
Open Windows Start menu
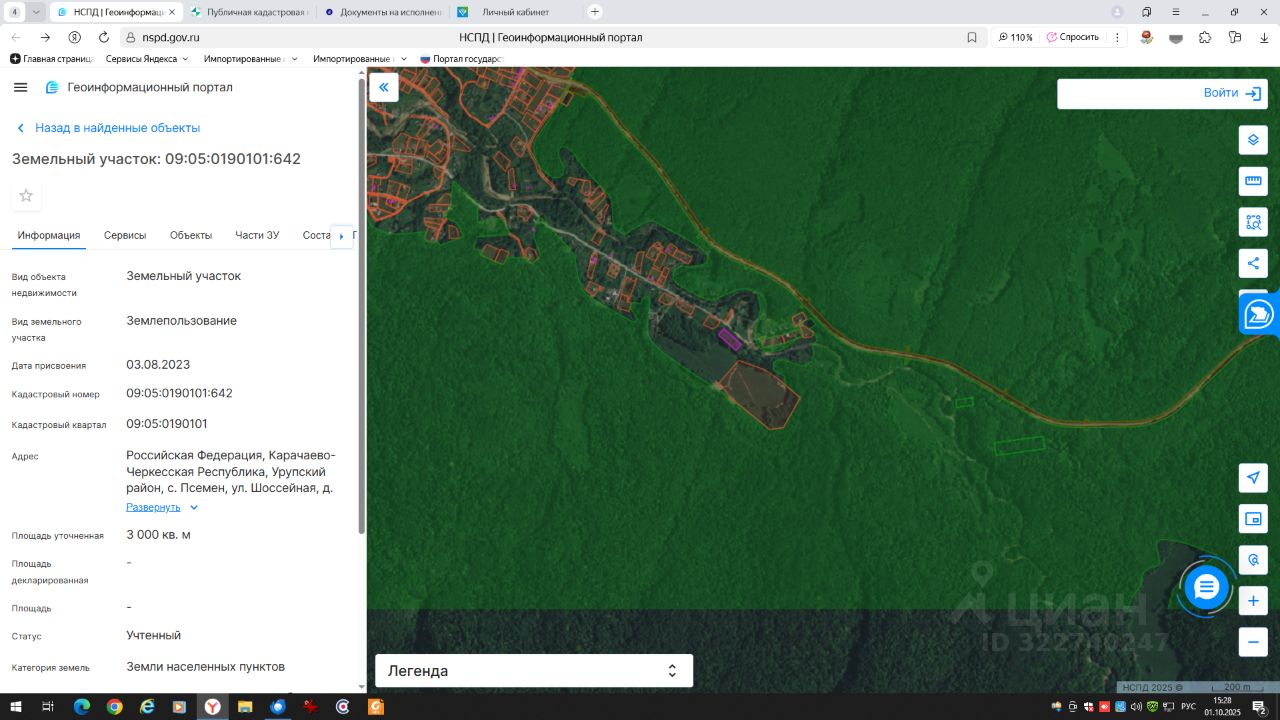click(x=15, y=707)
